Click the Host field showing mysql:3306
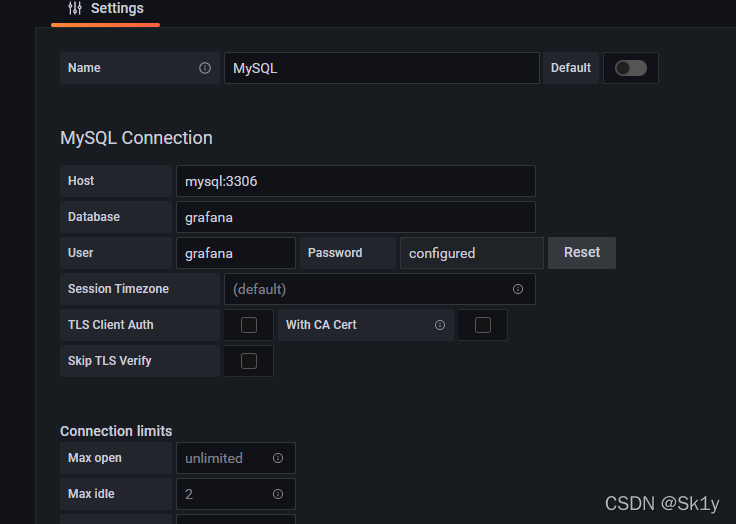This screenshot has width=736, height=524. coord(355,181)
